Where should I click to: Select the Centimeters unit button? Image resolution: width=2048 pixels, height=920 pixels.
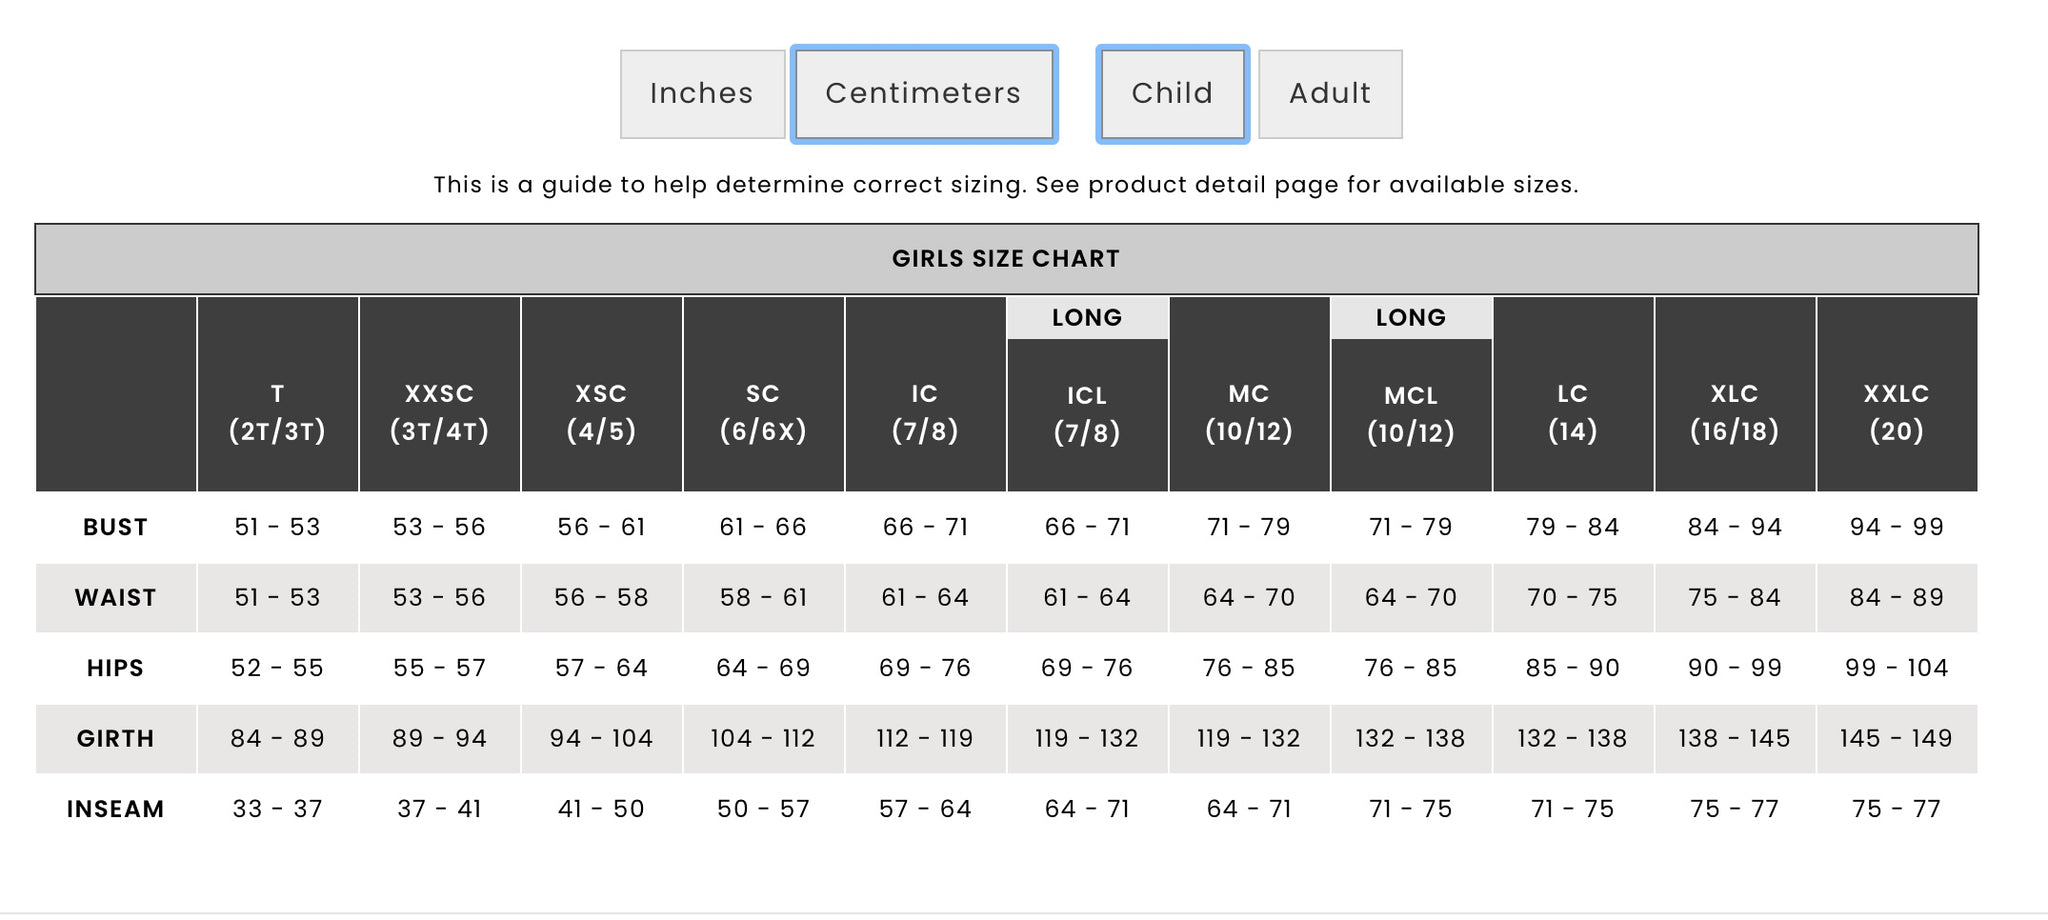(x=924, y=94)
